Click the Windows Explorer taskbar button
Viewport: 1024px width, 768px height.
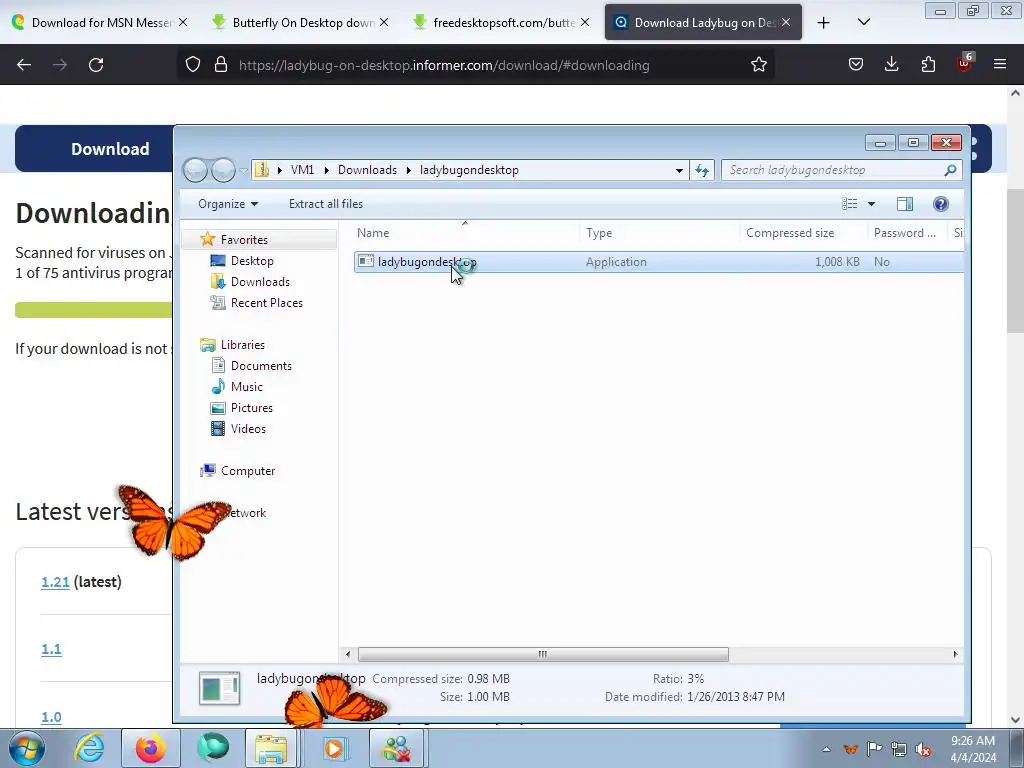point(271,748)
